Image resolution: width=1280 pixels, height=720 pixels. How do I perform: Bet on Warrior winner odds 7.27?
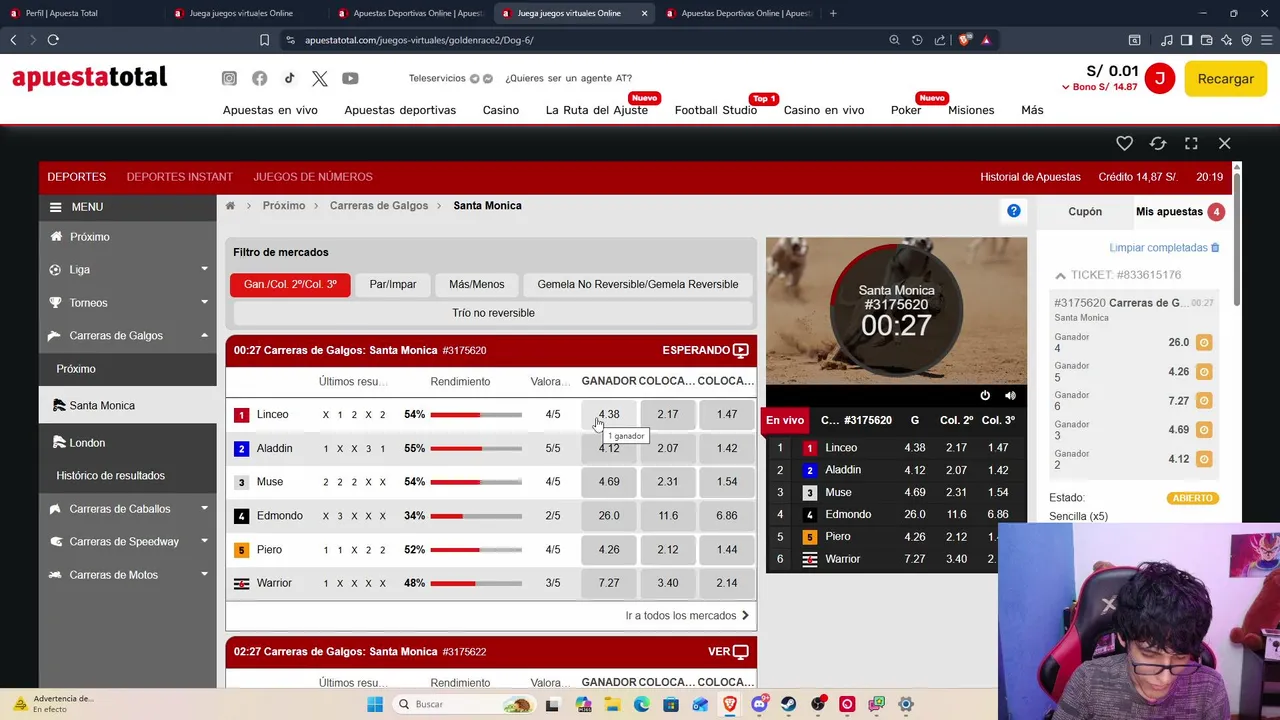point(609,583)
